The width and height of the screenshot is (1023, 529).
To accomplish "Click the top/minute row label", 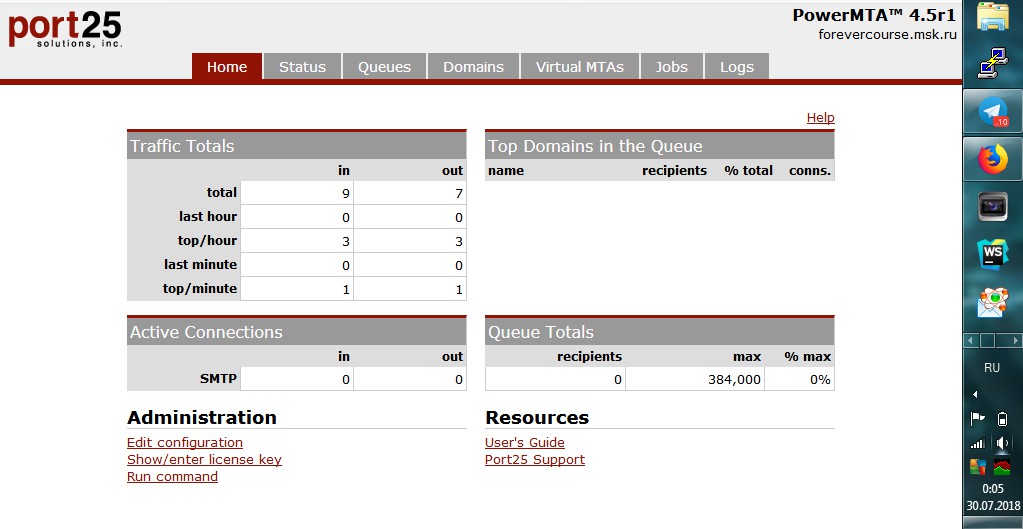I will click(x=200, y=288).
